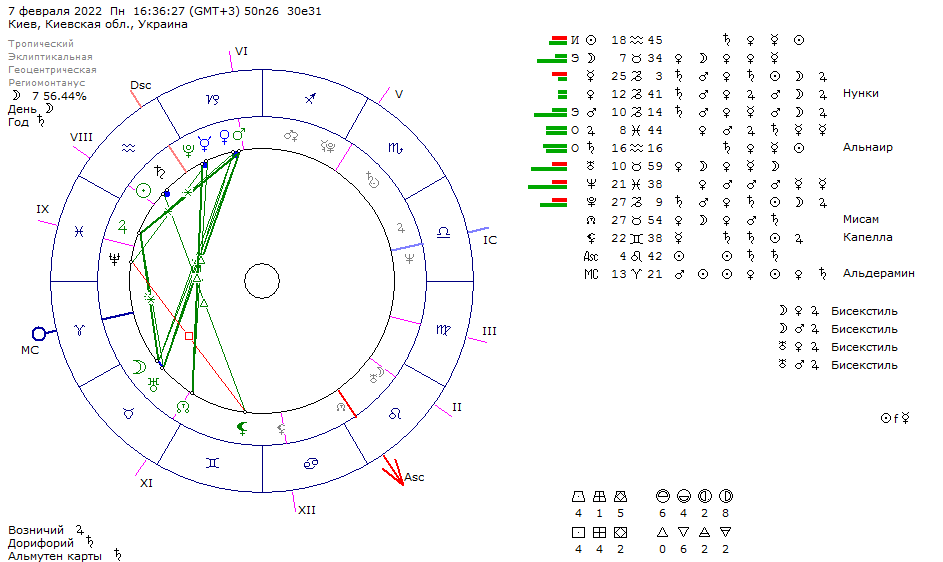Click the trapezoid-with-cross icon above count 1
Screen dimensions: 943x562
[x=599, y=496]
